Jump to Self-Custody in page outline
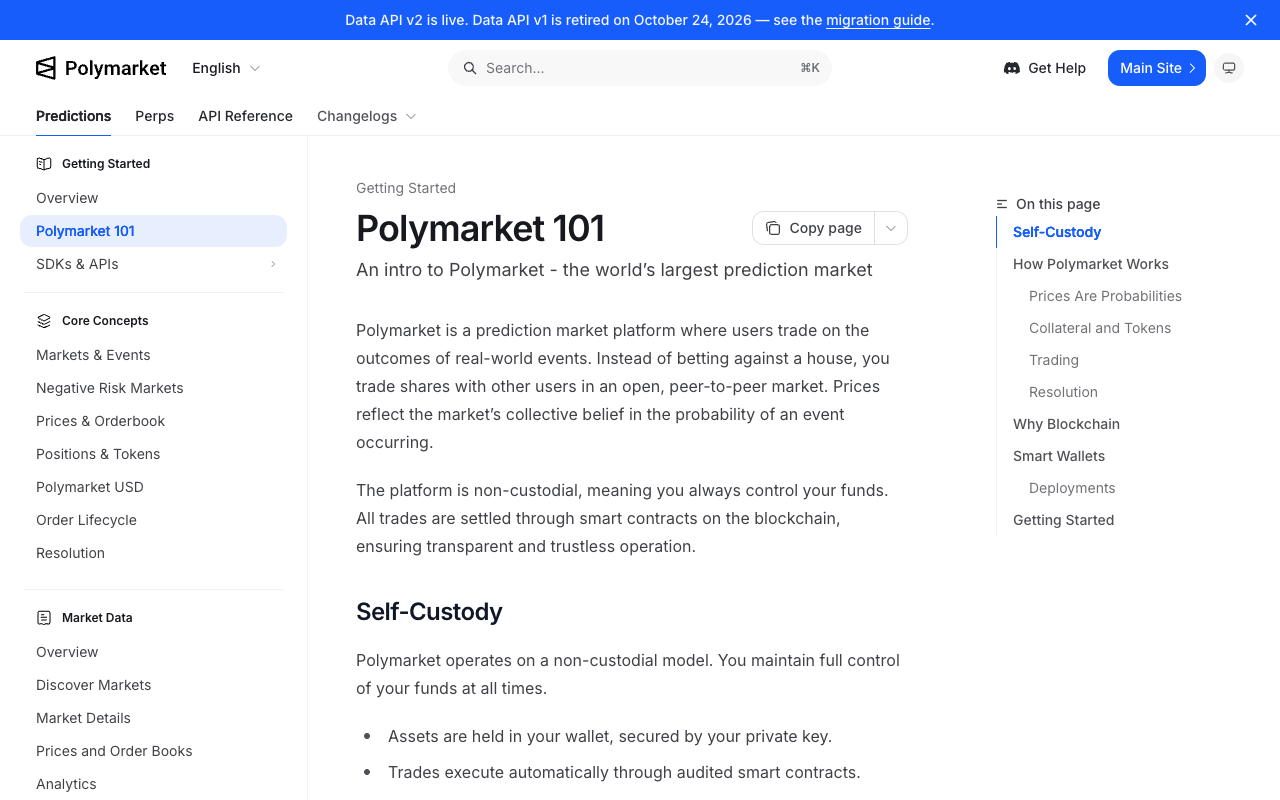Image resolution: width=1280 pixels, height=800 pixels. (x=1057, y=232)
